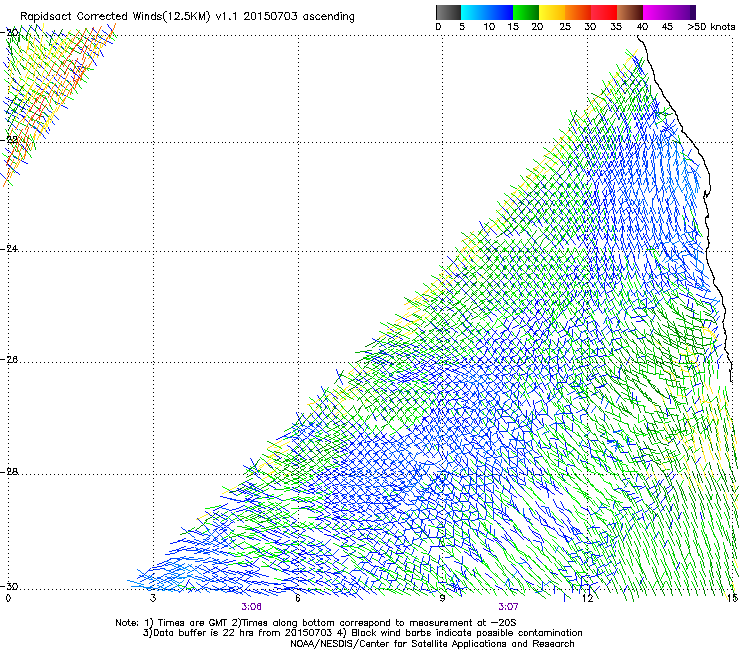
Task: Choose the red 30-35 knots color band
Action: tap(604, 12)
